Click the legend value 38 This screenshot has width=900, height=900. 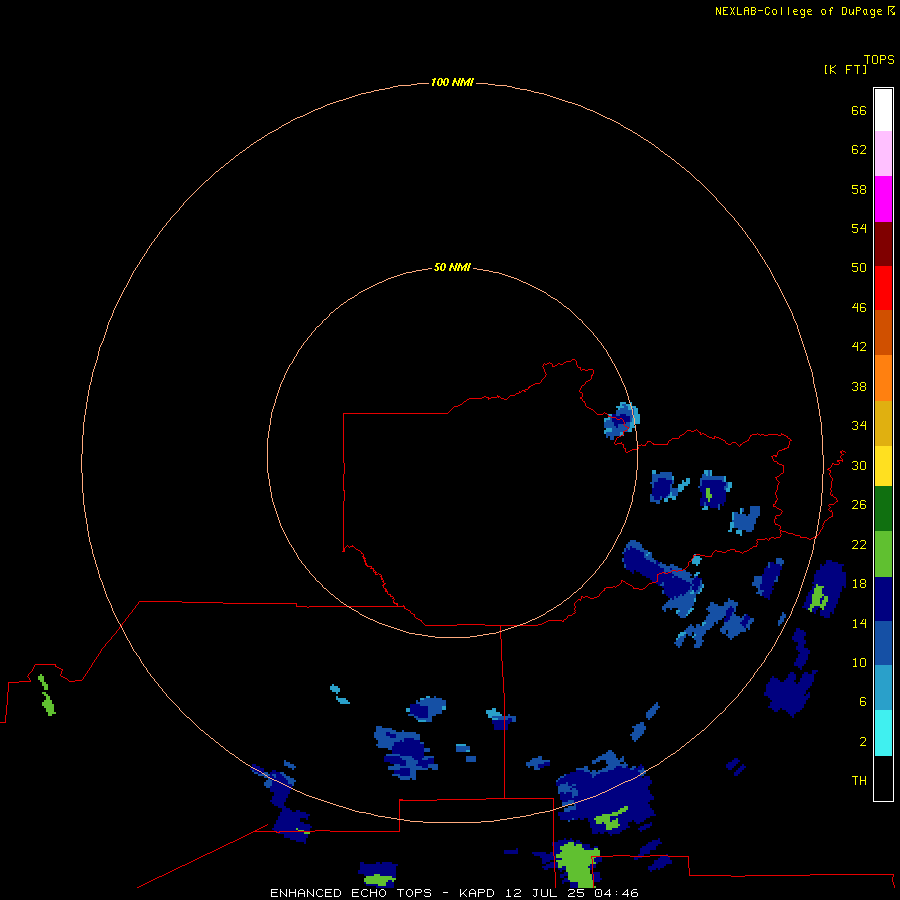point(859,386)
